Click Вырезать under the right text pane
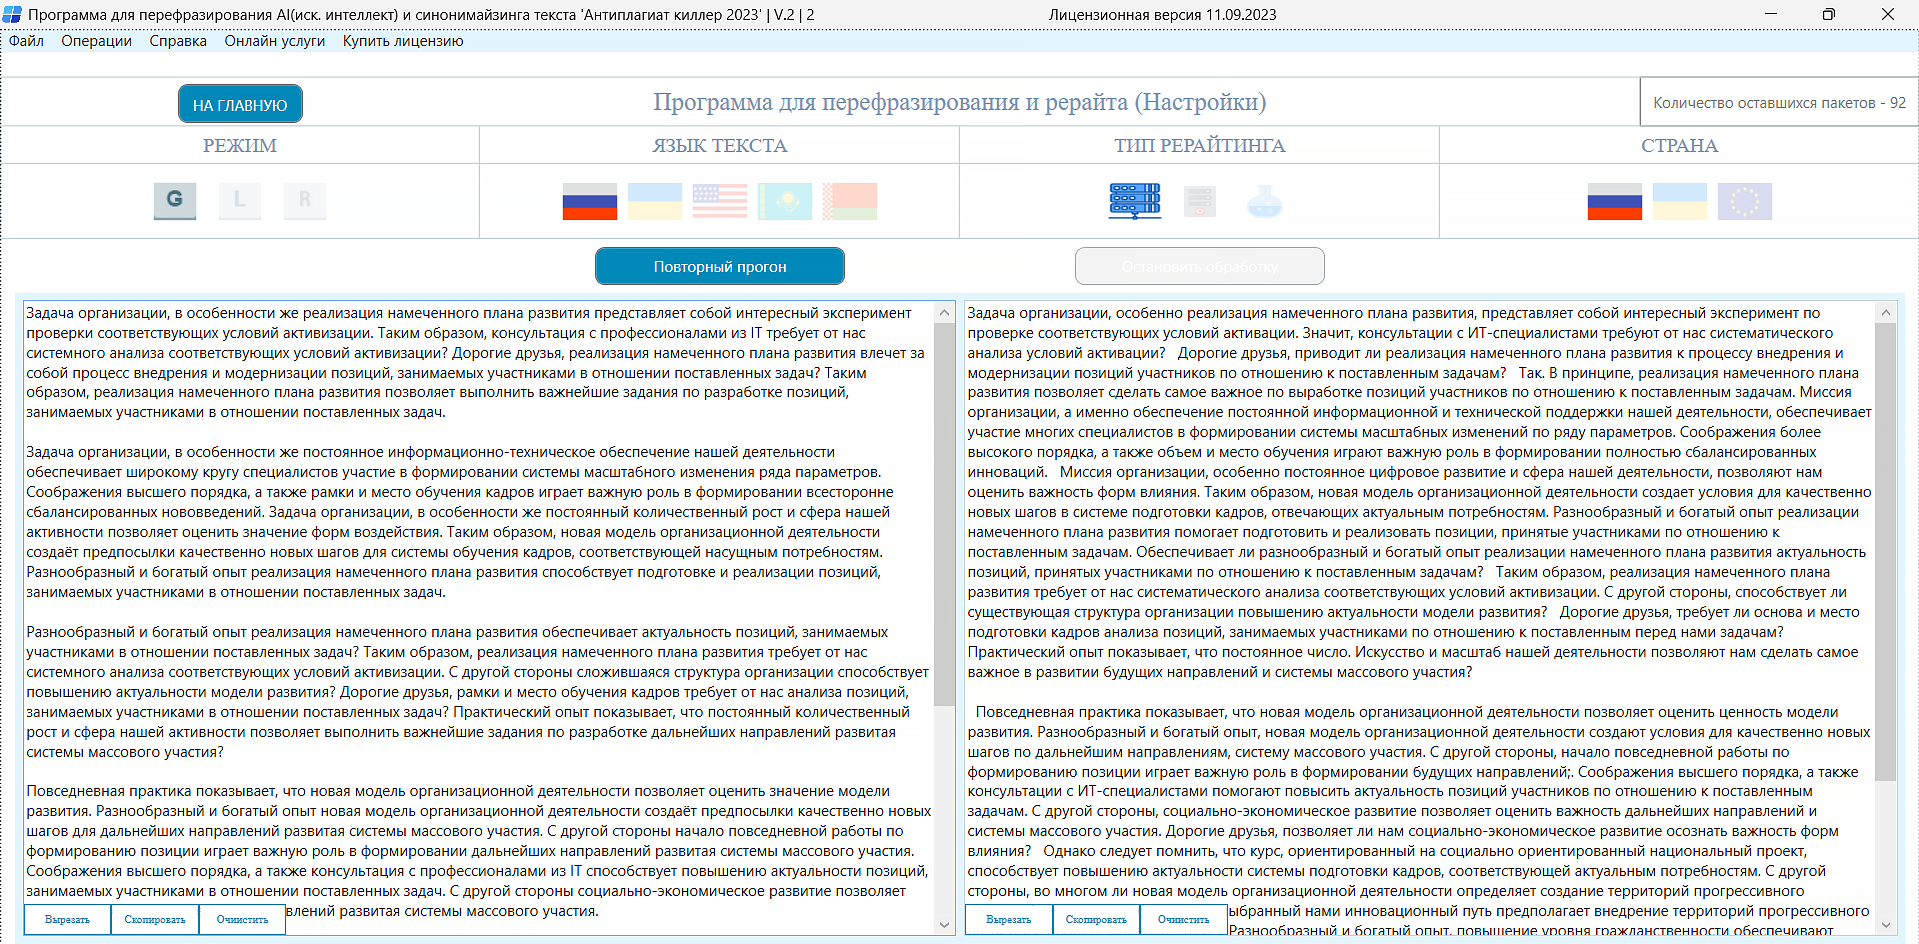The height and width of the screenshot is (944, 1919). 1008,919
